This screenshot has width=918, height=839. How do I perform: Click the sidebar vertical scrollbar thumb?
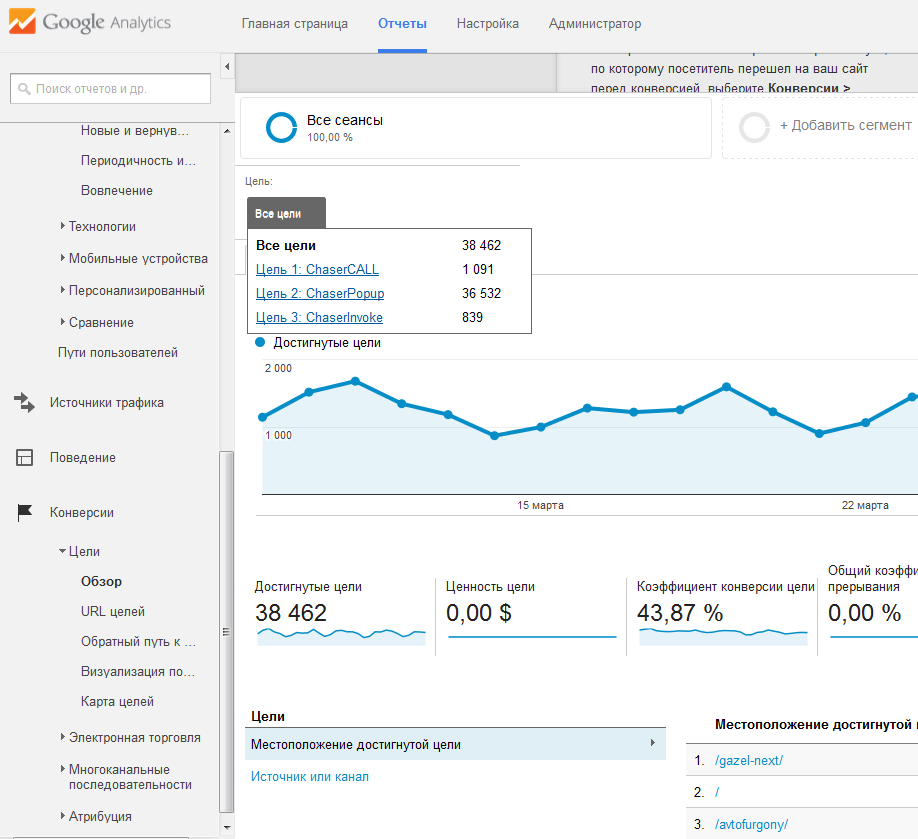tap(226, 632)
